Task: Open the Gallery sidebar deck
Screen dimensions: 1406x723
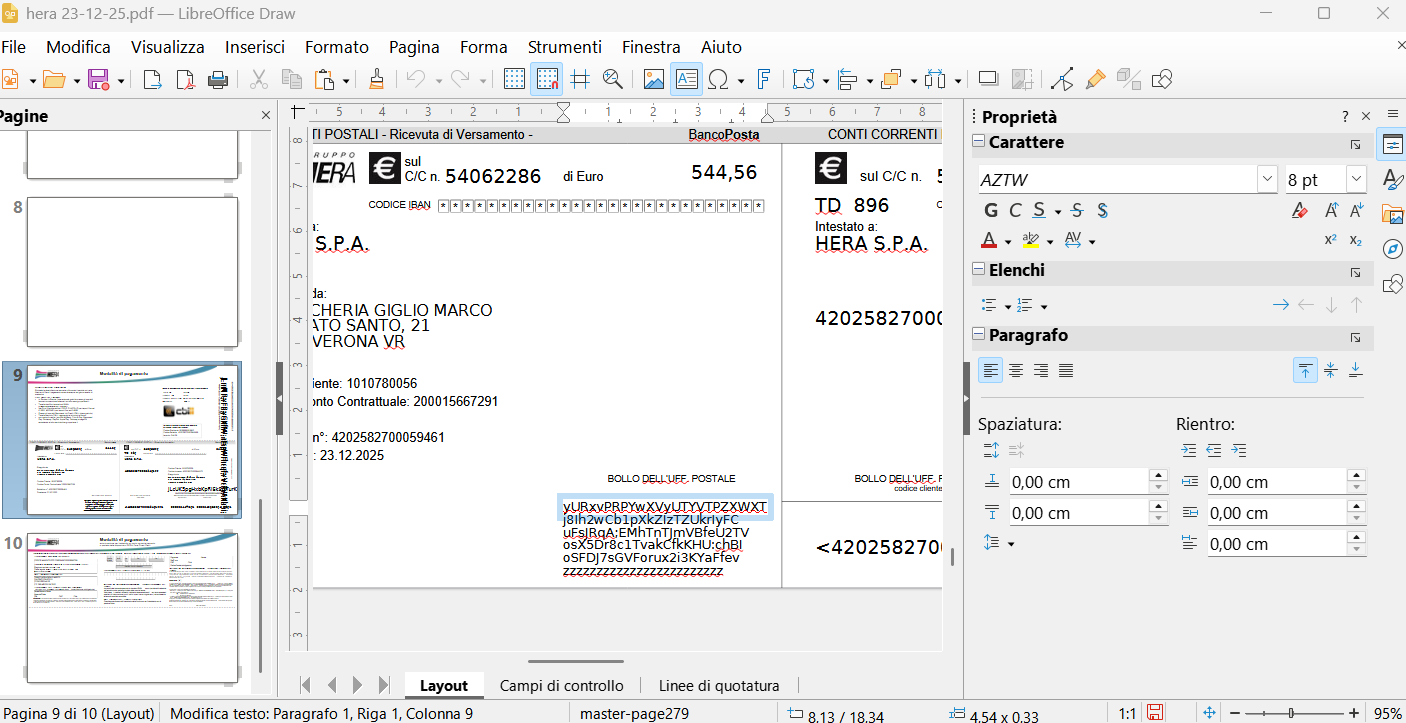Action: 1392,214
